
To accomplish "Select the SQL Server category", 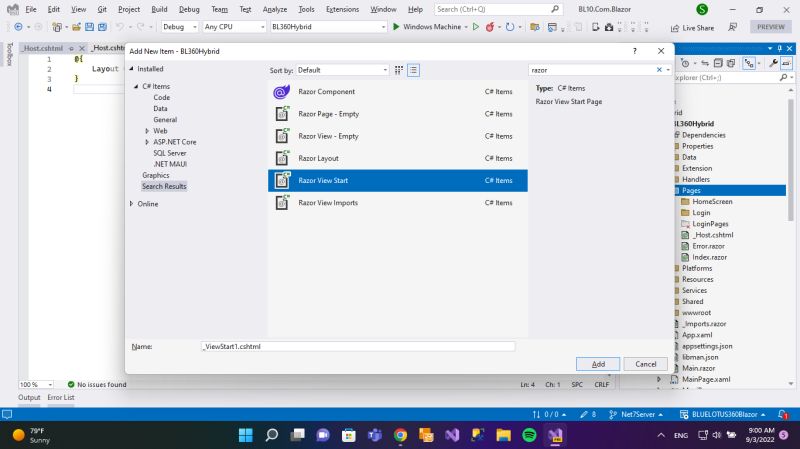I will [170, 153].
